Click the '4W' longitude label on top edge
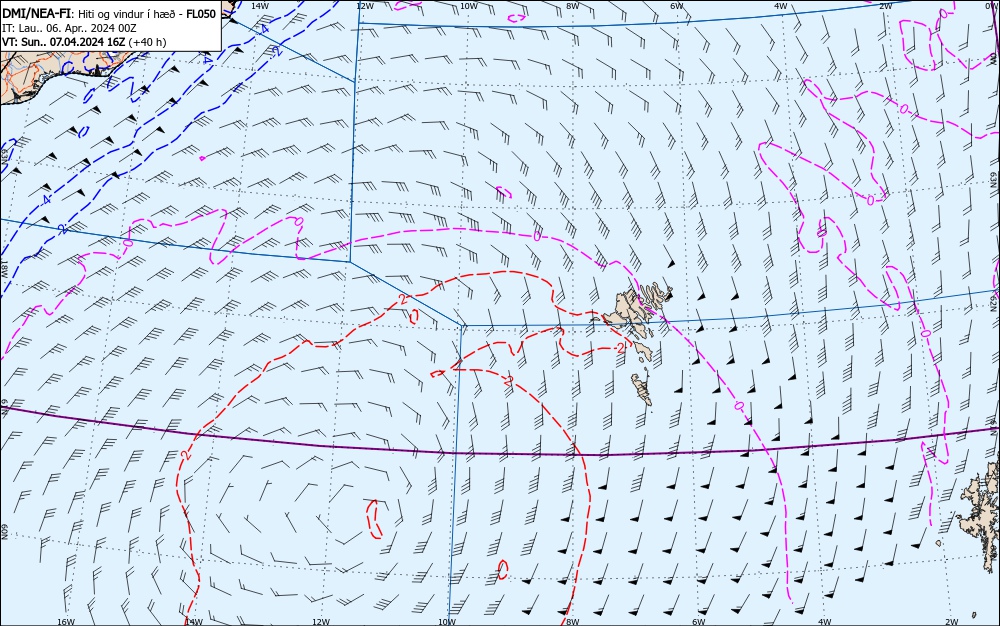The image size is (1000, 626). pos(781,6)
